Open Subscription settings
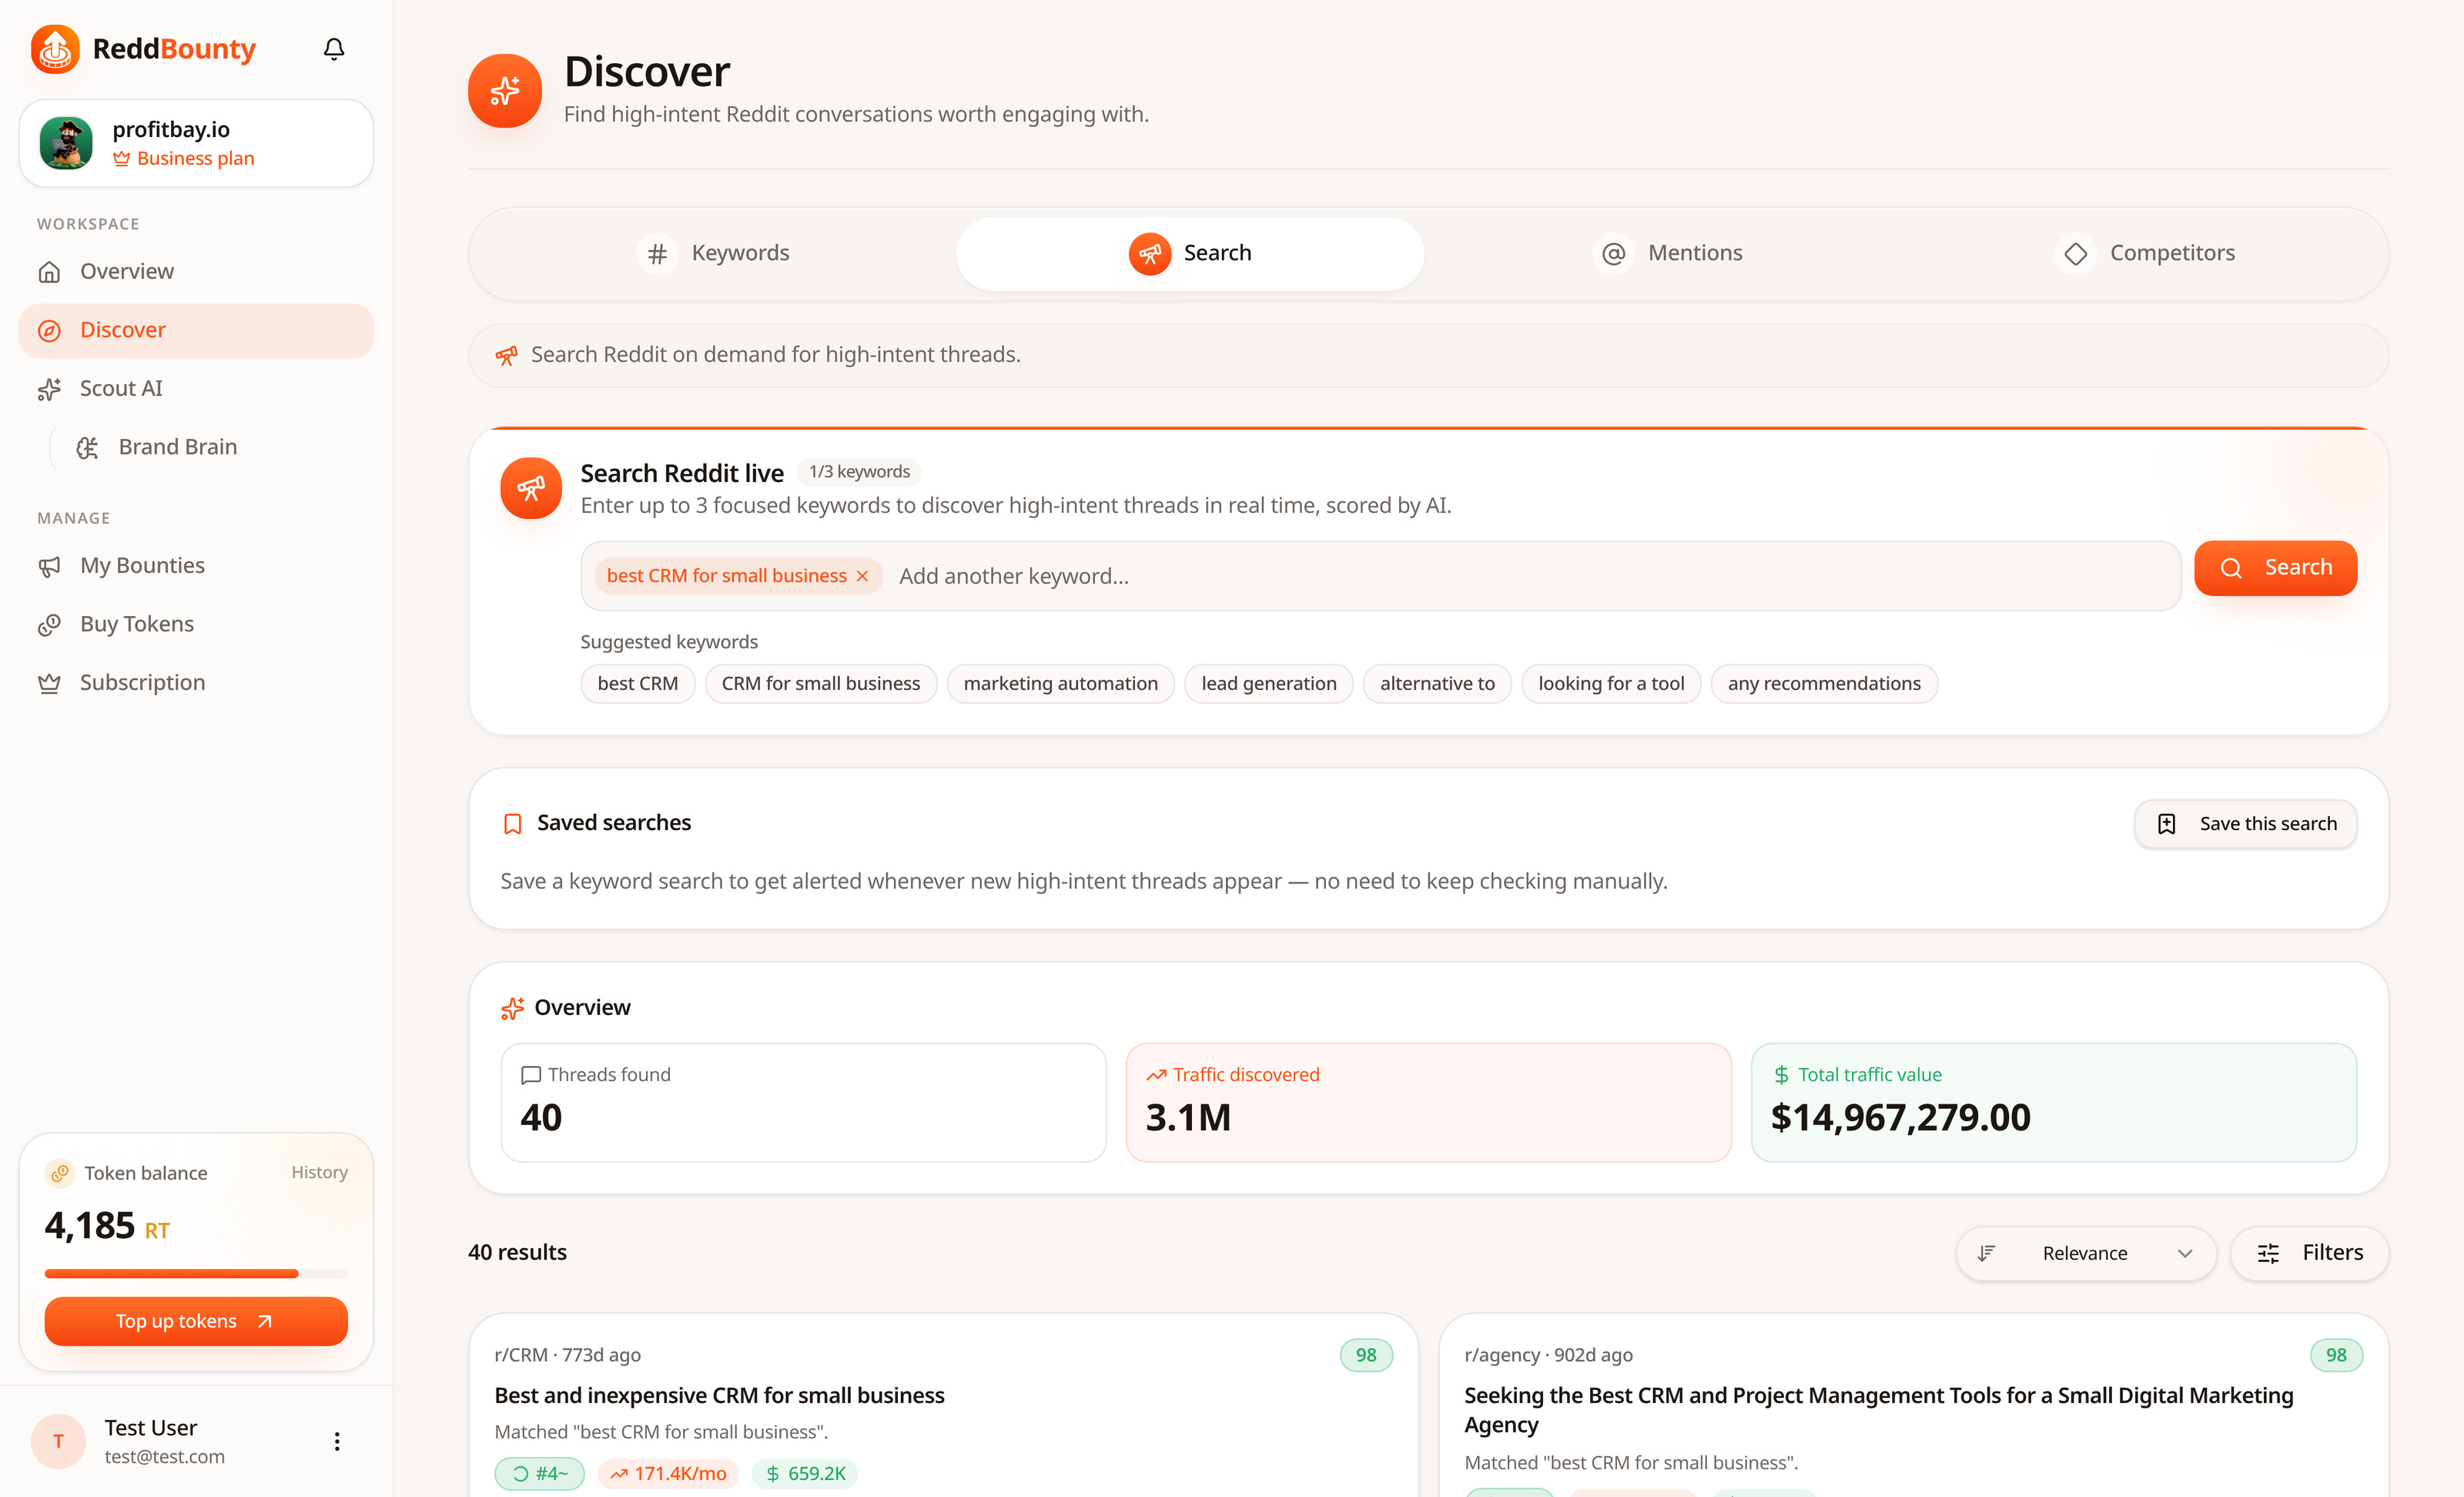 click(196, 682)
